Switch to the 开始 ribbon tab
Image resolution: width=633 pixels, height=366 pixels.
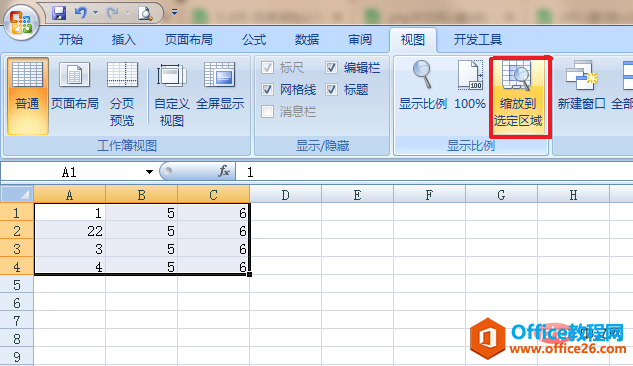[71, 40]
